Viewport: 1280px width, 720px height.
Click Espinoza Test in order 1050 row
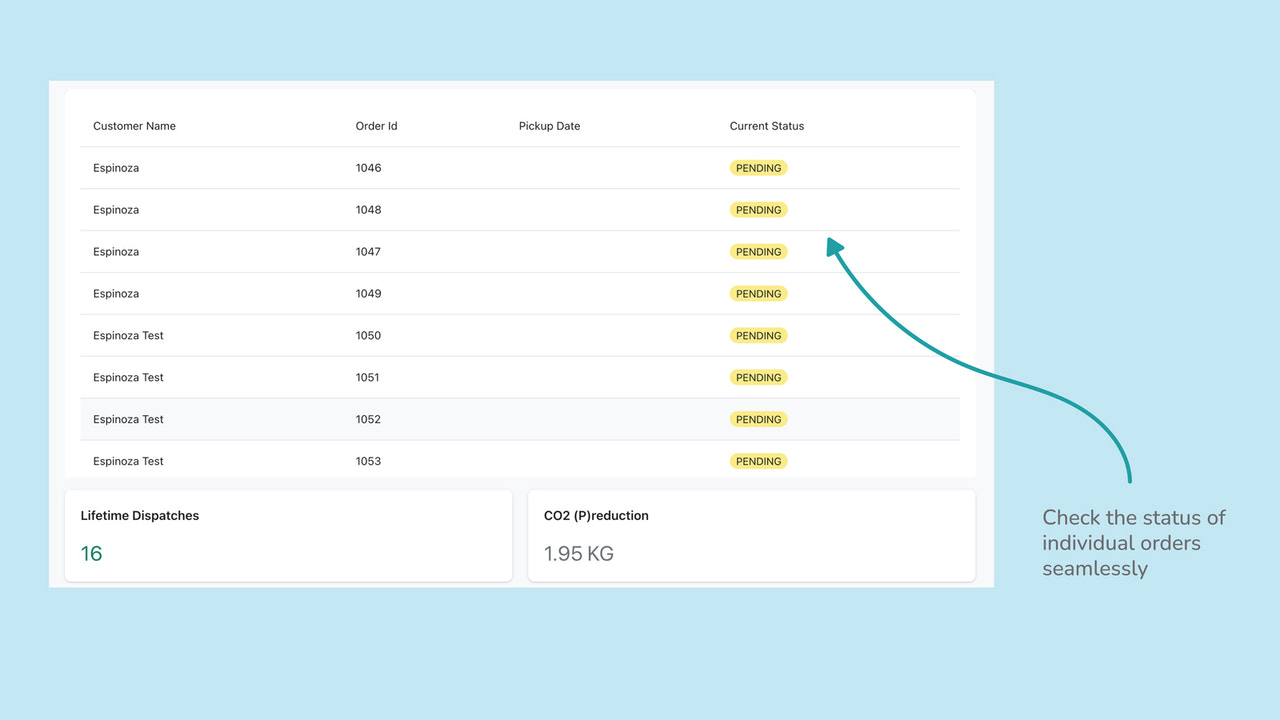click(128, 336)
